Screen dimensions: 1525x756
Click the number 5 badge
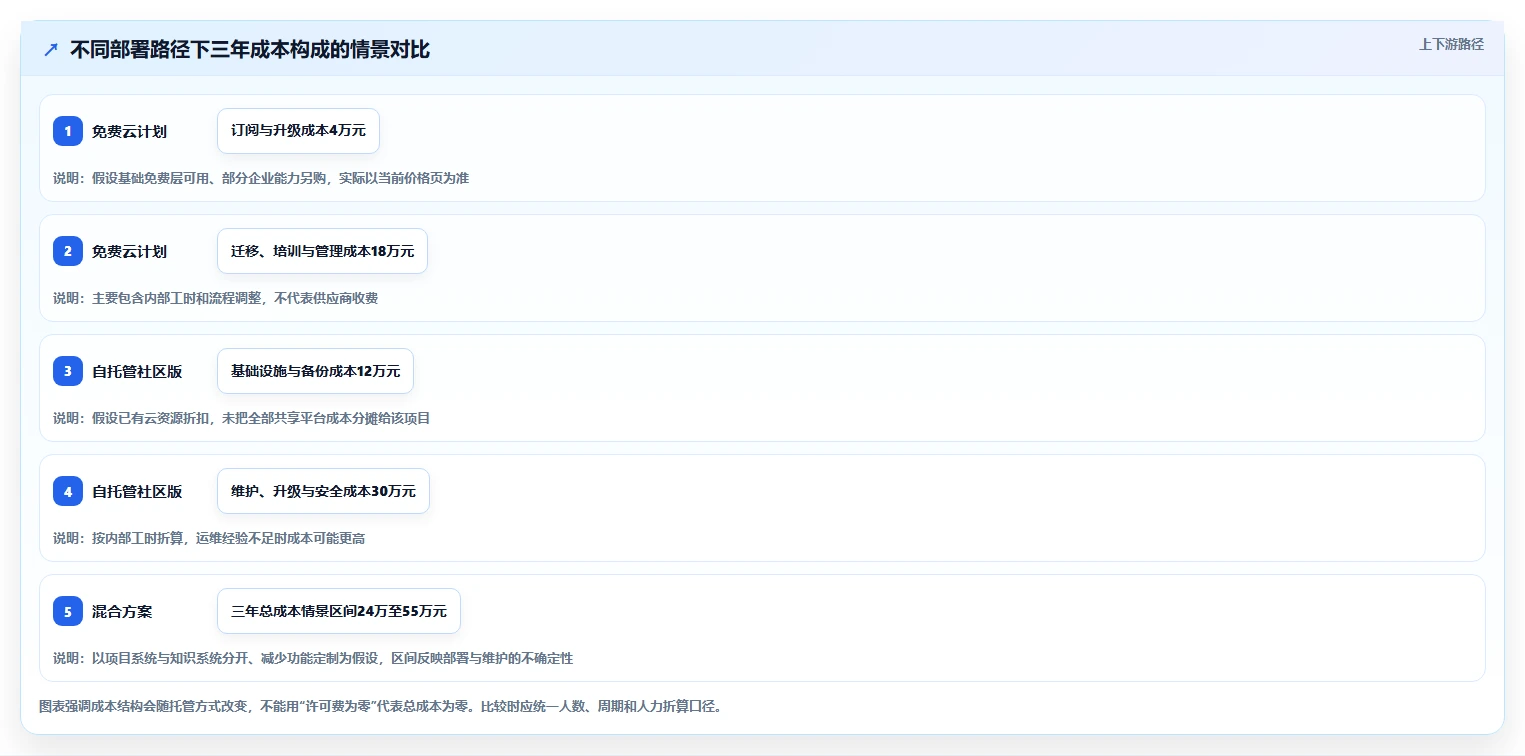[x=68, y=611]
